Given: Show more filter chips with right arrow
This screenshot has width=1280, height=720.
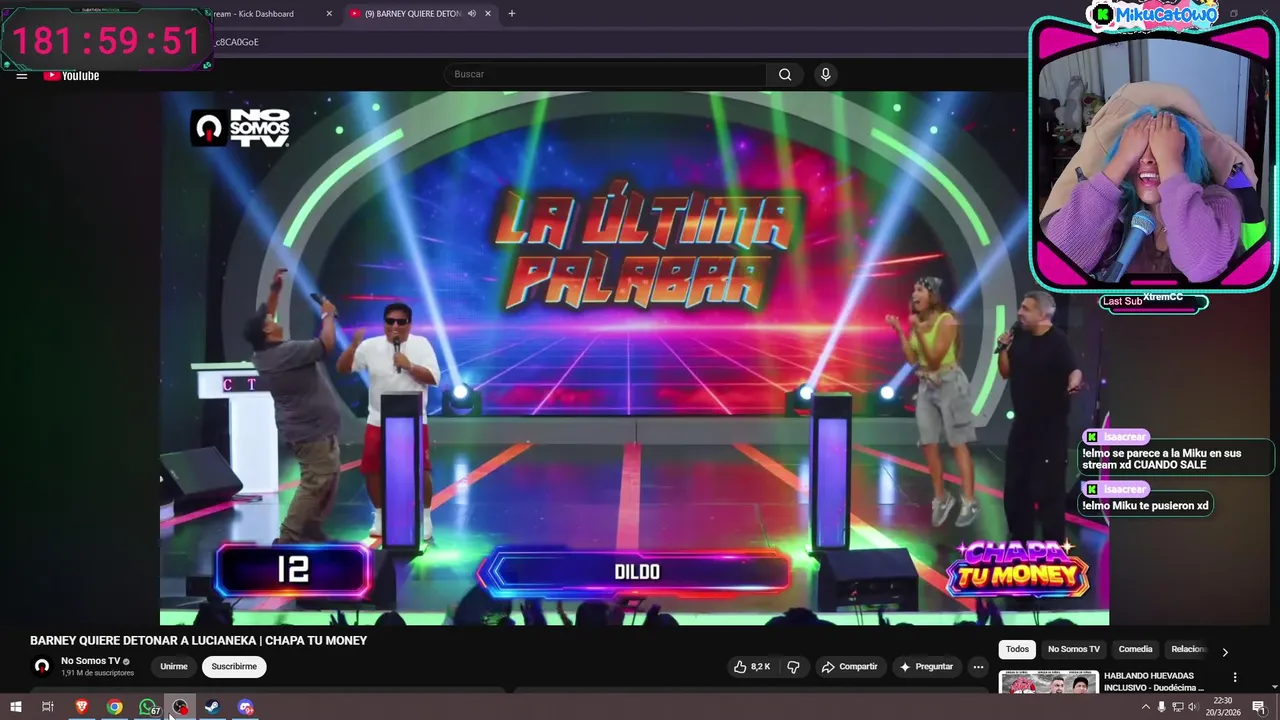Looking at the screenshot, I should pyautogui.click(x=1225, y=652).
